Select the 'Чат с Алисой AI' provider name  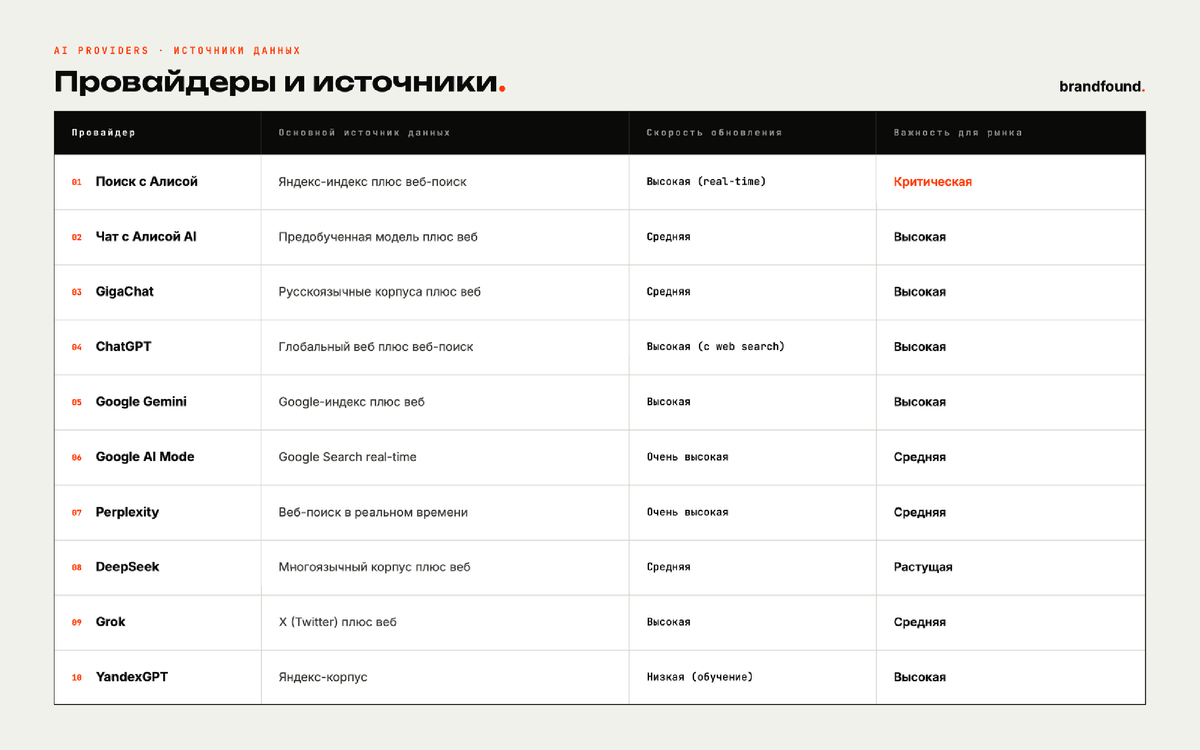(146, 237)
